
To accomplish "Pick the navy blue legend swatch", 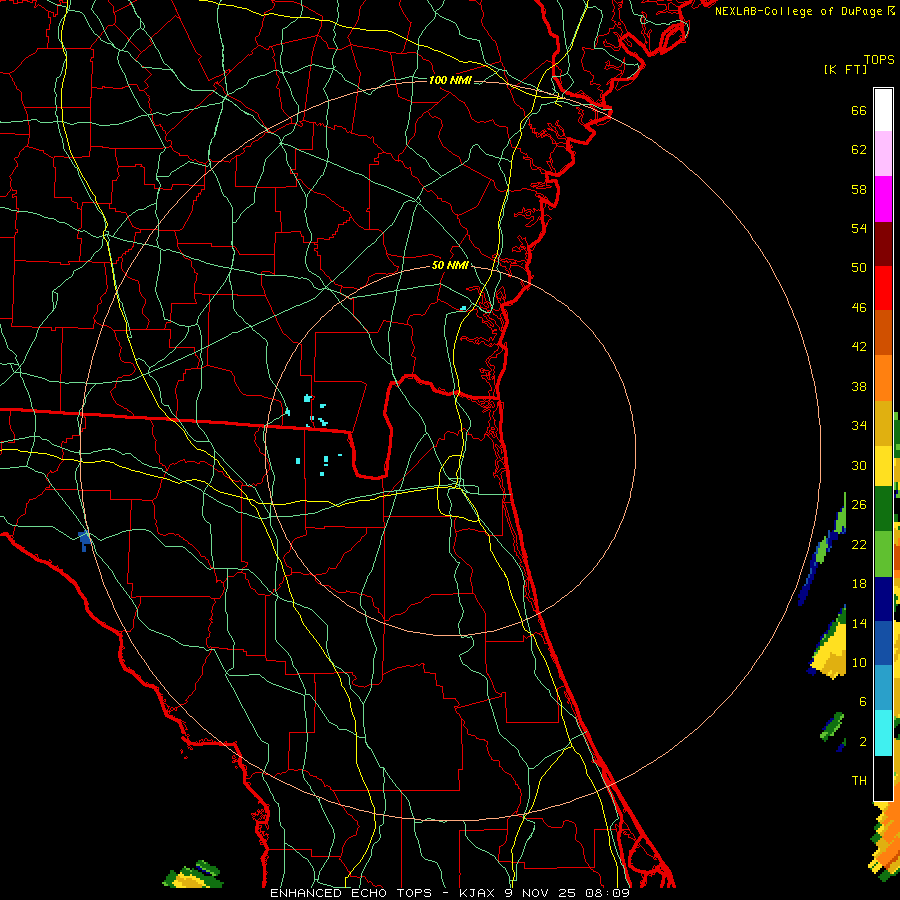I will coord(883,599).
